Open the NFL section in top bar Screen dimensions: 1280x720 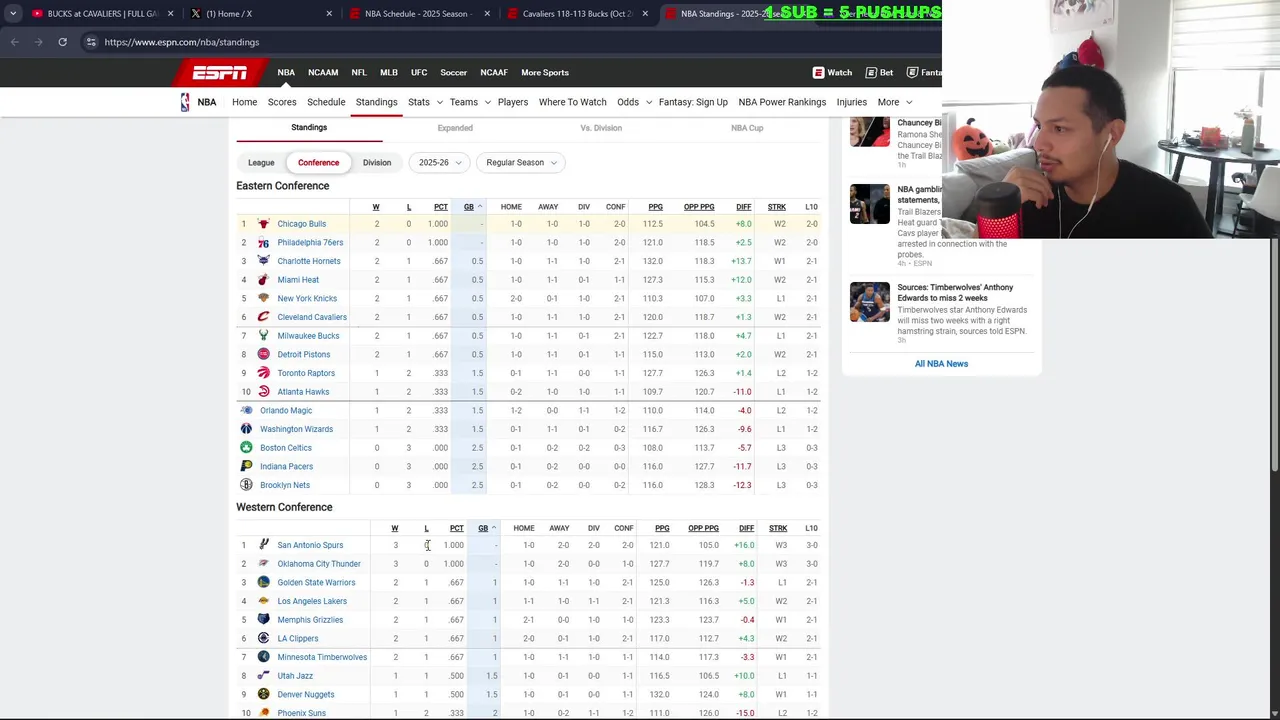359,72
